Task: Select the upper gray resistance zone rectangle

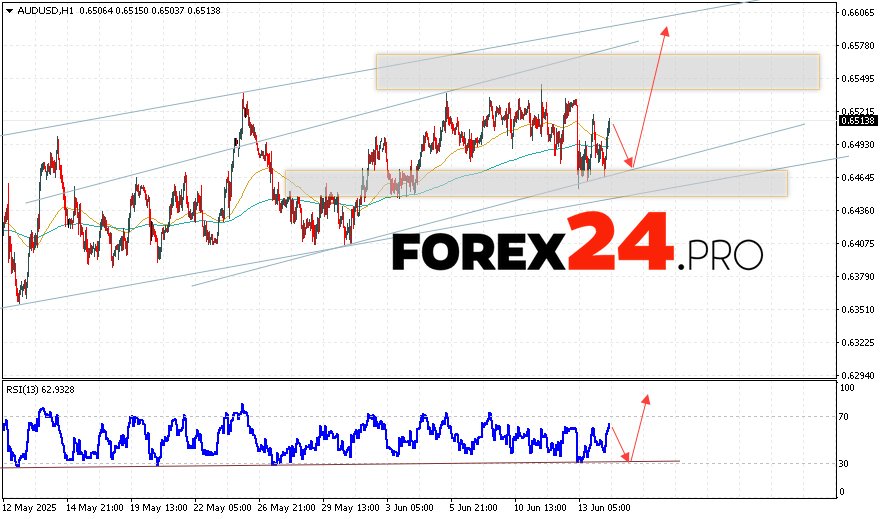Action: click(597, 71)
